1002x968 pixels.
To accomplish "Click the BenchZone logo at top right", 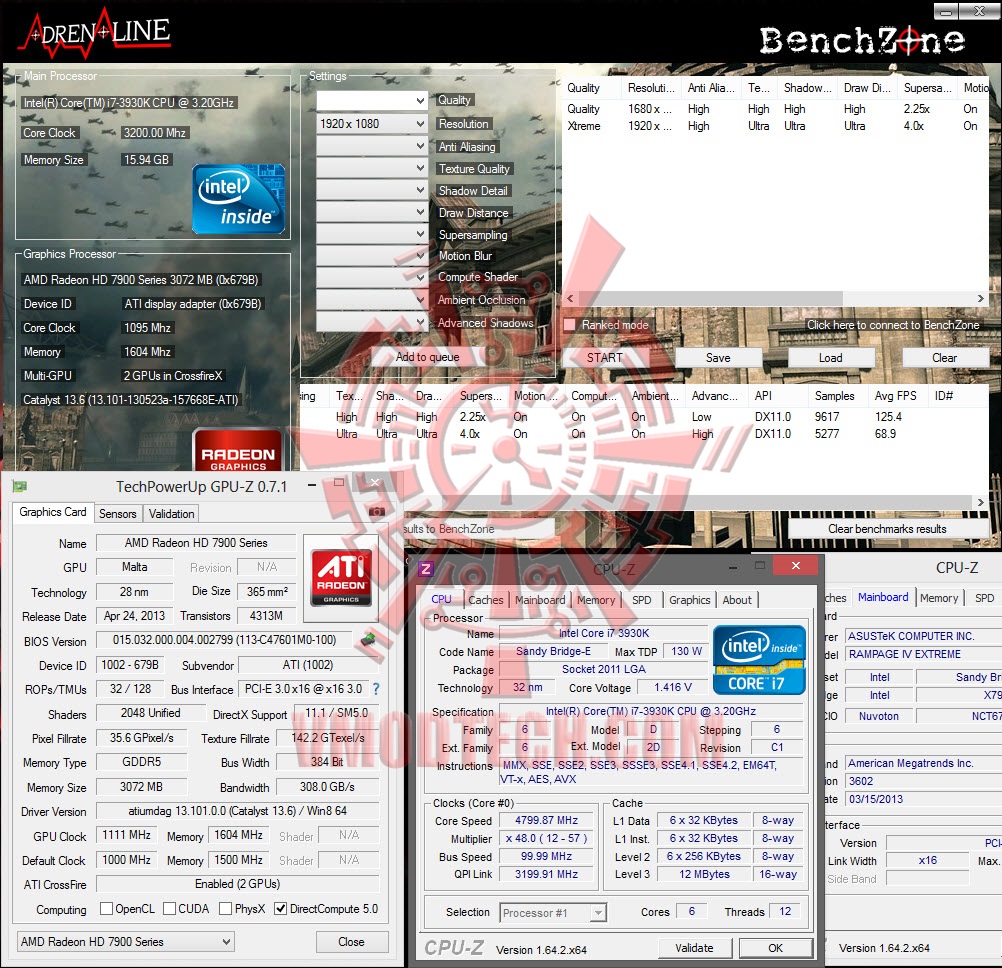I will [x=861, y=40].
